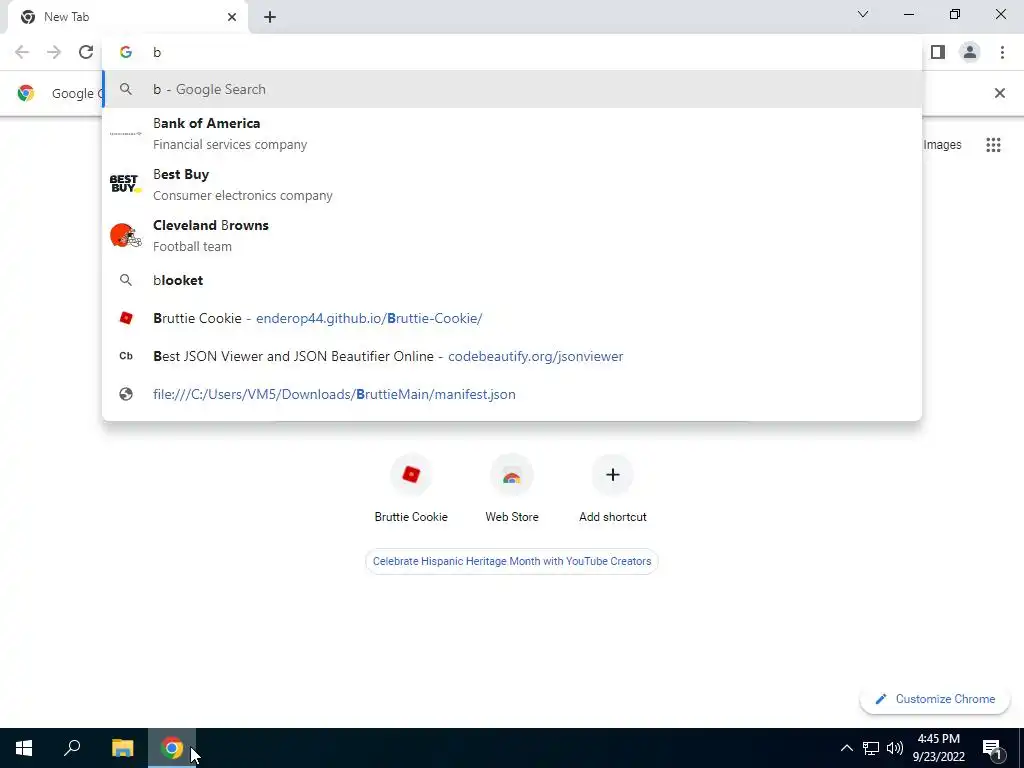
Task: Click the back navigation arrow
Action: click(x=22, y=52)
